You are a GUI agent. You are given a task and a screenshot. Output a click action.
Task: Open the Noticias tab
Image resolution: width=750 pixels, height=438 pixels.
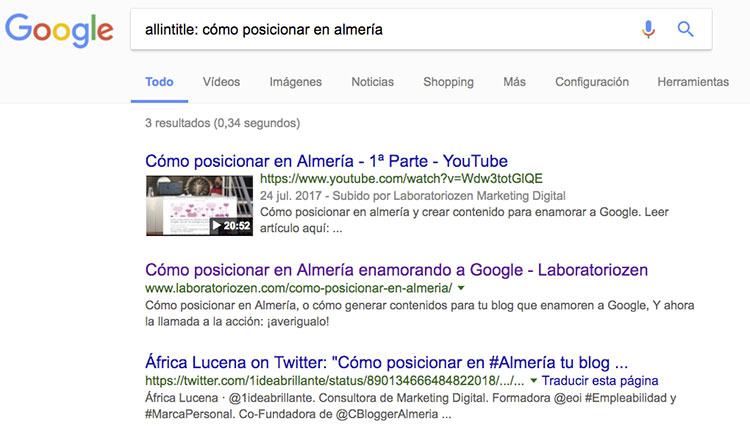(373, 82)
